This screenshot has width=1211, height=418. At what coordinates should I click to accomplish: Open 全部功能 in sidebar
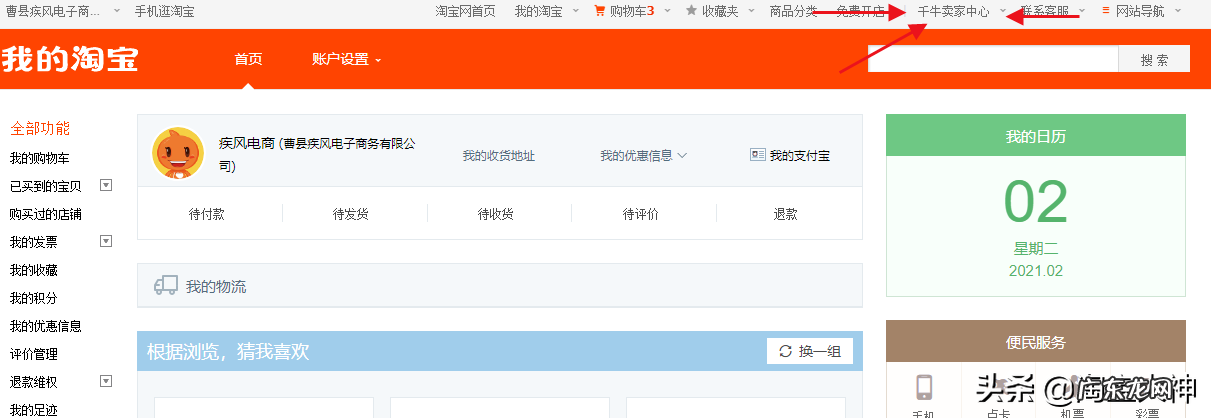pyautogui.click(x=40, y=129)
